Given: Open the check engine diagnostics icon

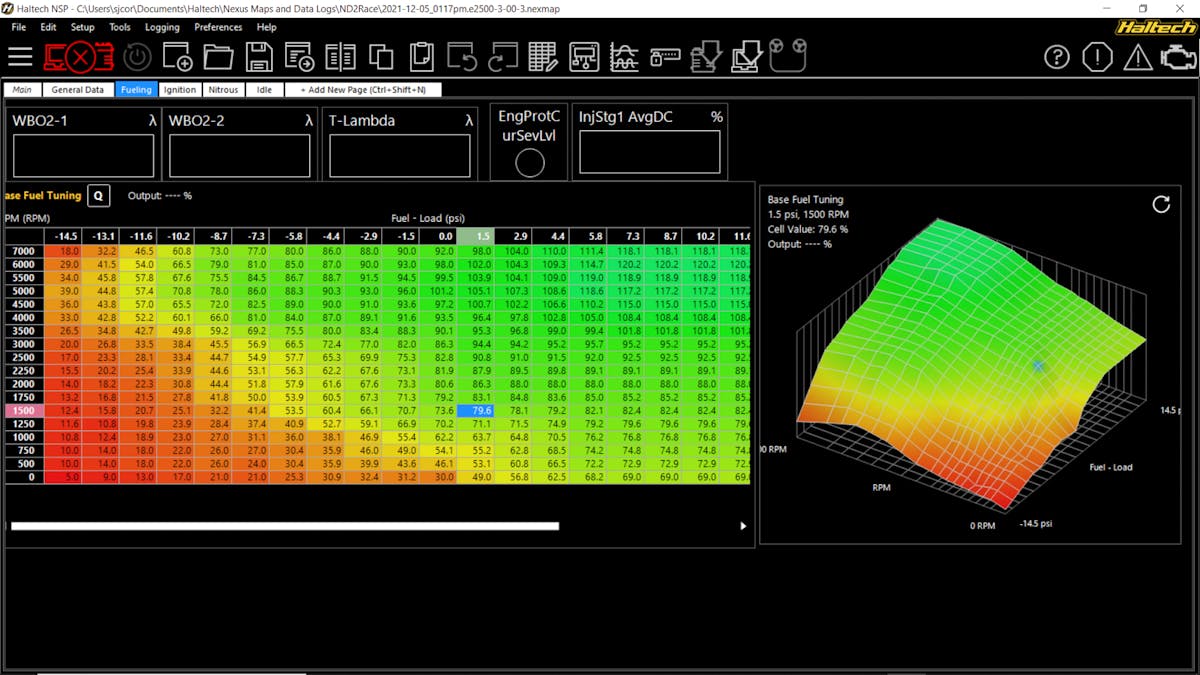Looking at the screenshot, I should [x=1178, y=57].
